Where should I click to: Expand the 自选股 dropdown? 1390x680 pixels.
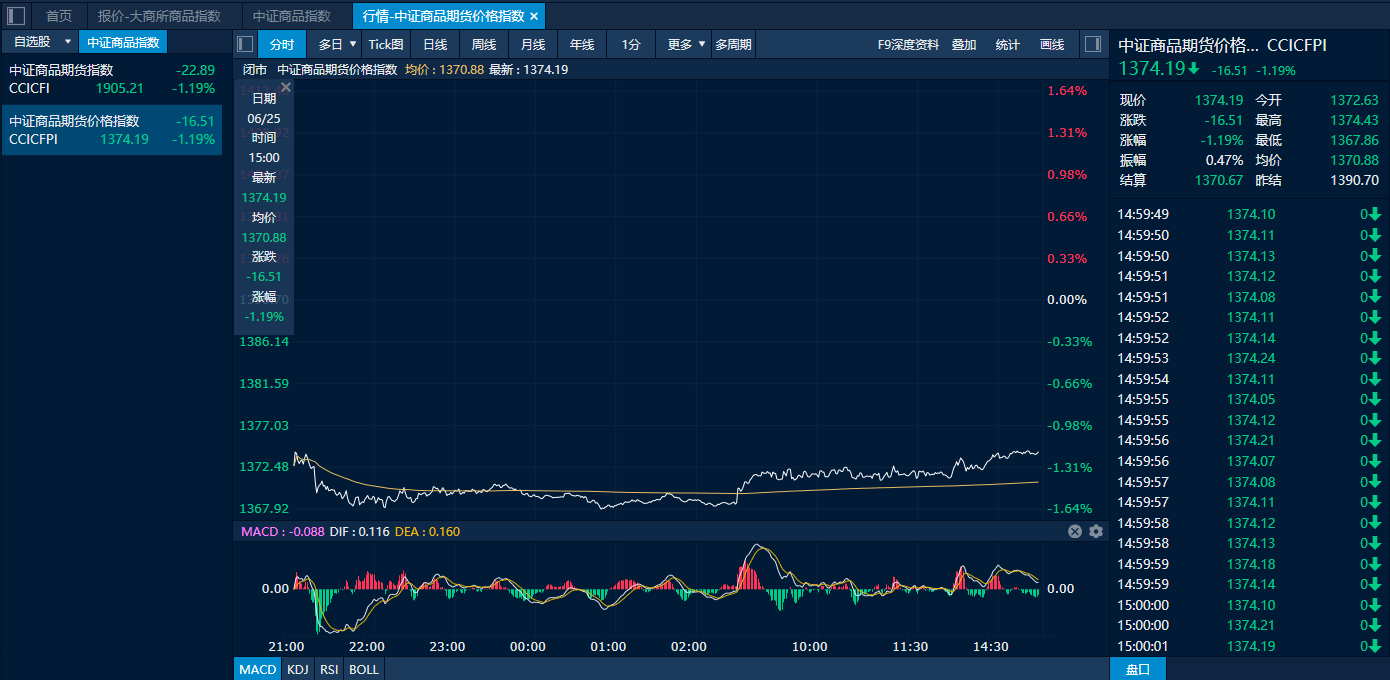(x=67, y=42)
